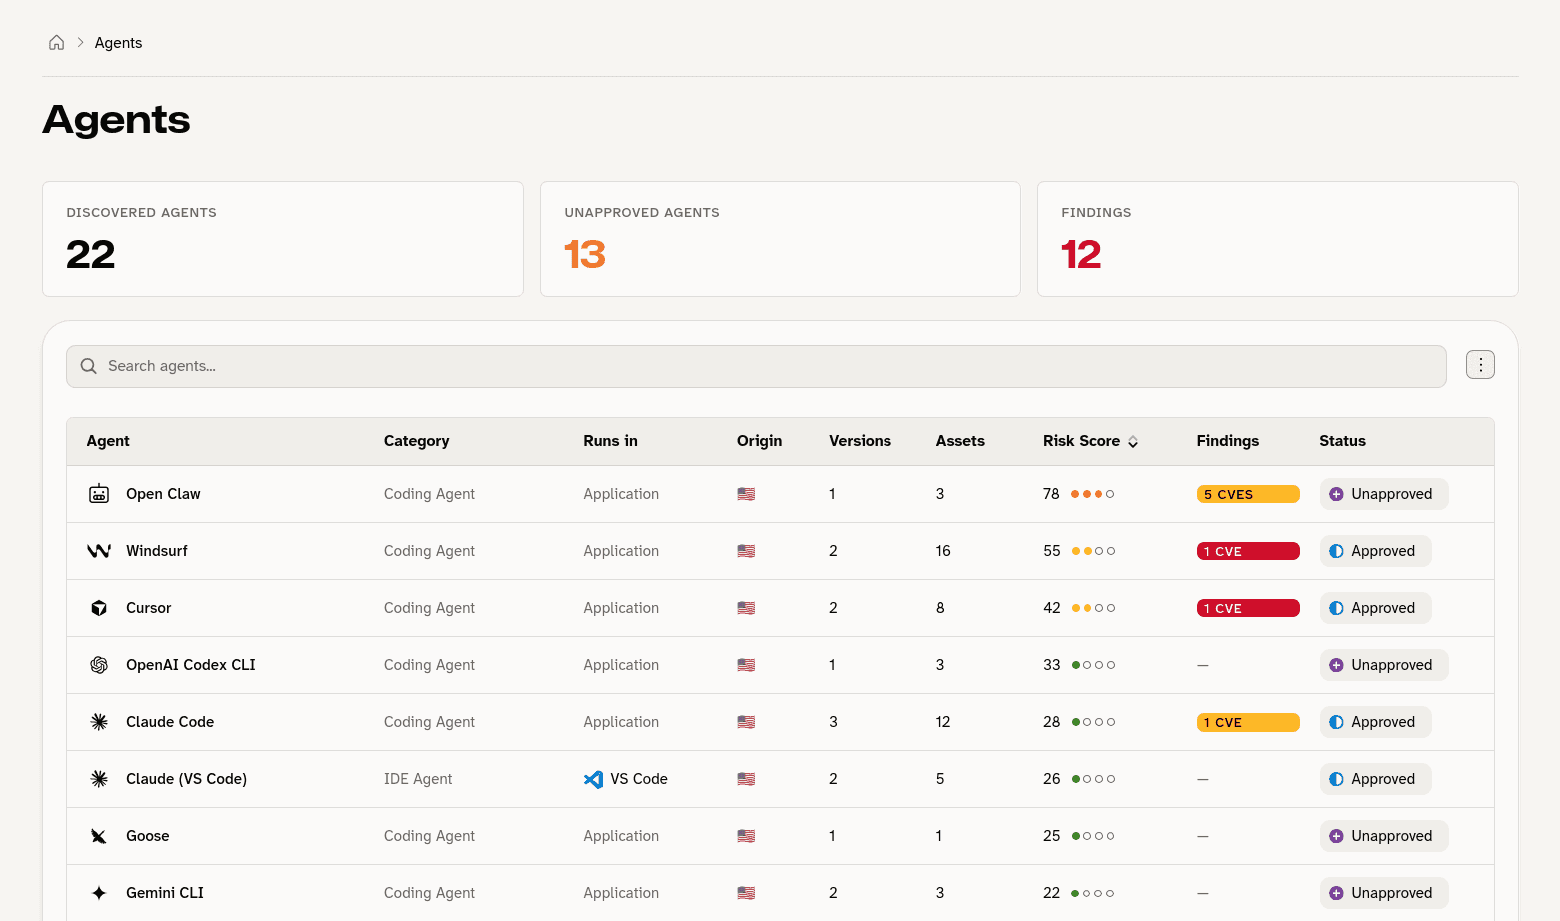The image size is (1560, 921).
Task: Open Goose Unapproved status badge
Action: click(1384, 836)
